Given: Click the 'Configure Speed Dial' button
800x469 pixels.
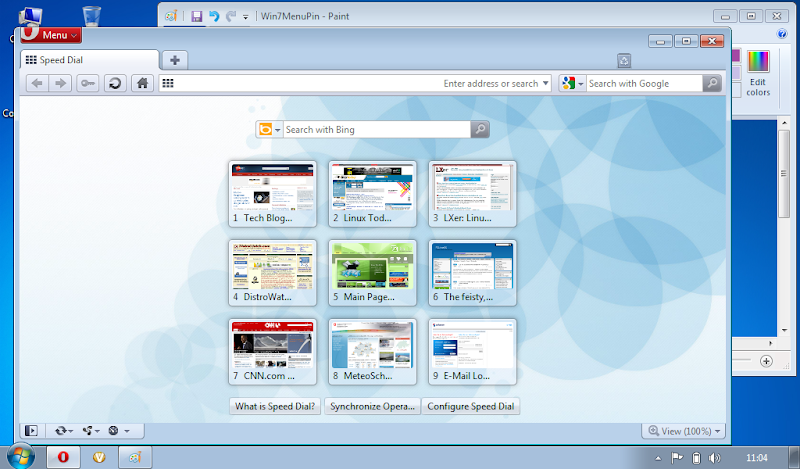Looking at the screenshot, I should point(470,406).
